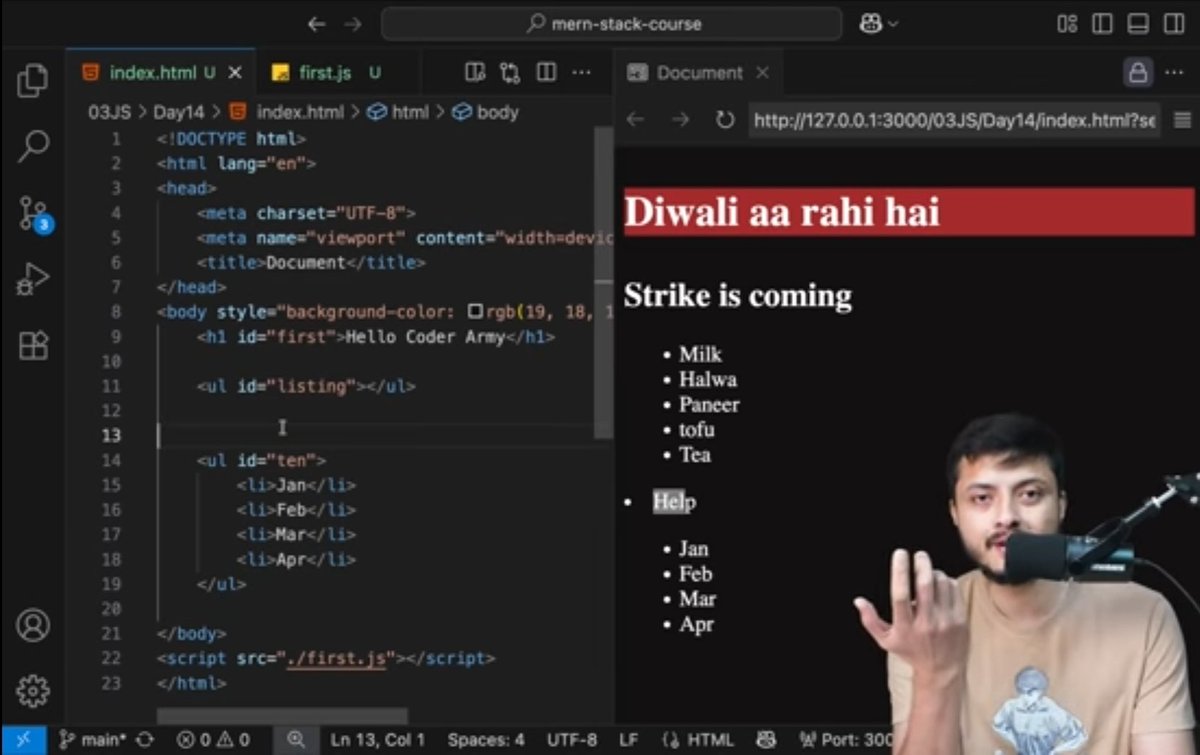
Task: Click the Paneer list item in preview
Action: (709, 405)
